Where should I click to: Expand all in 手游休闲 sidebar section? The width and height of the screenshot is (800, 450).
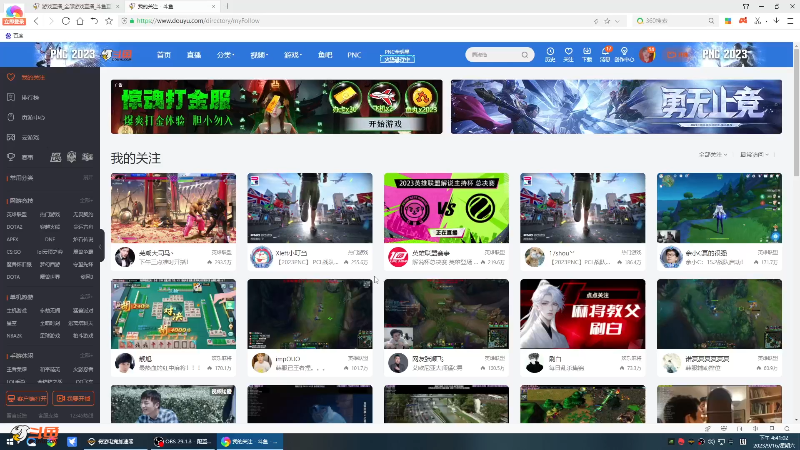[86, 355]
